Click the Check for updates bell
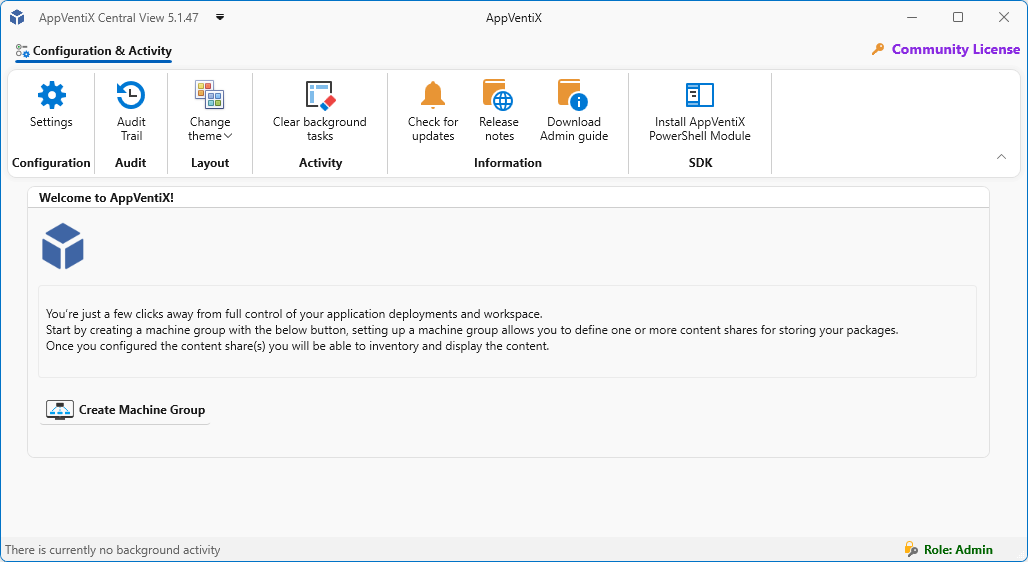 tap(433, 95)
